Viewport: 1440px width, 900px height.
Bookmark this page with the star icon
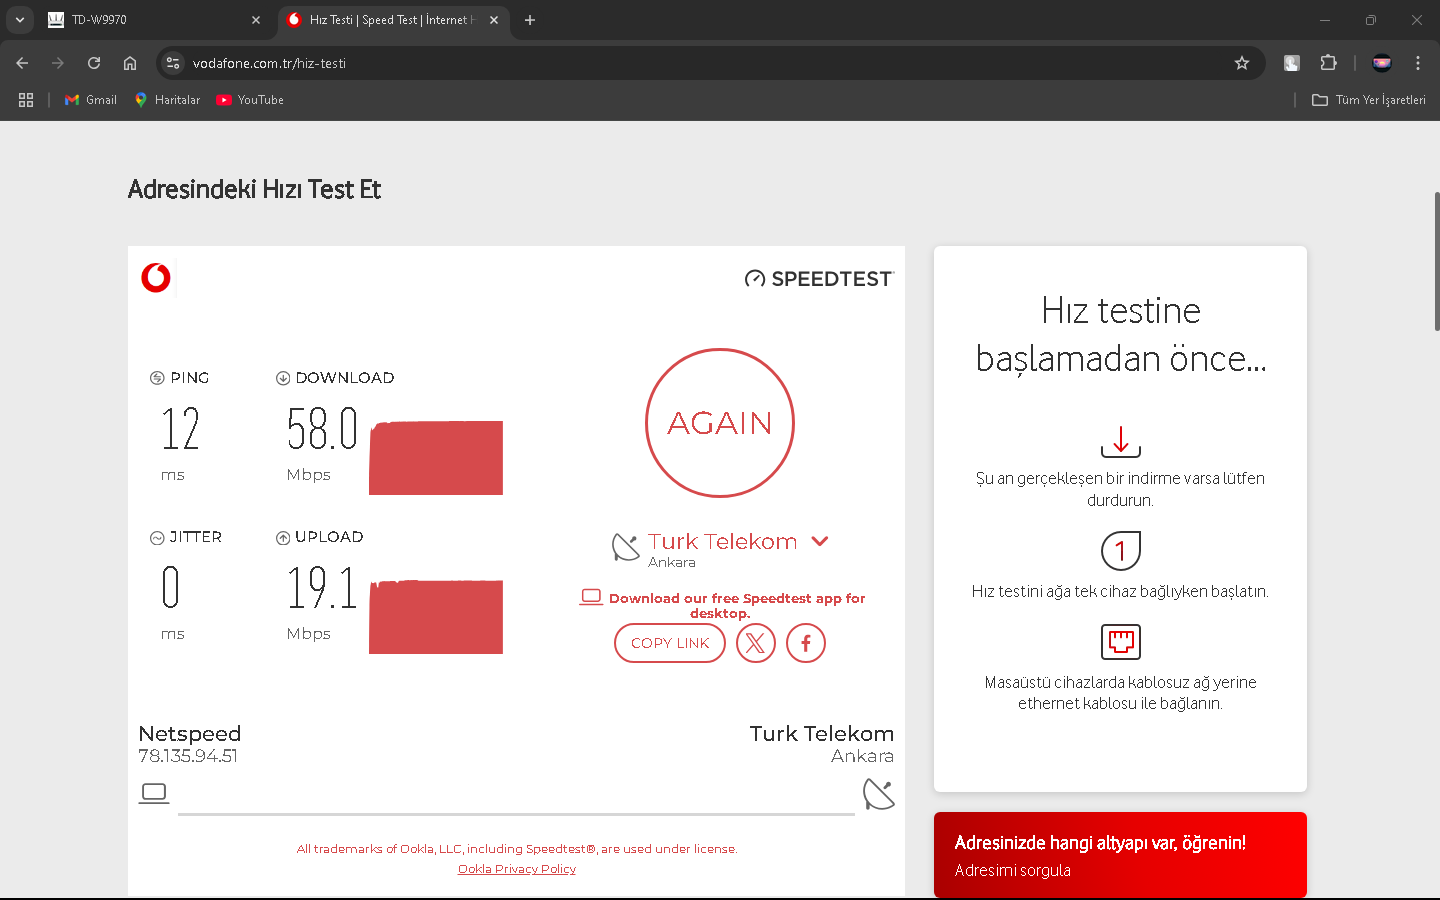click(x=1242, y=63)
